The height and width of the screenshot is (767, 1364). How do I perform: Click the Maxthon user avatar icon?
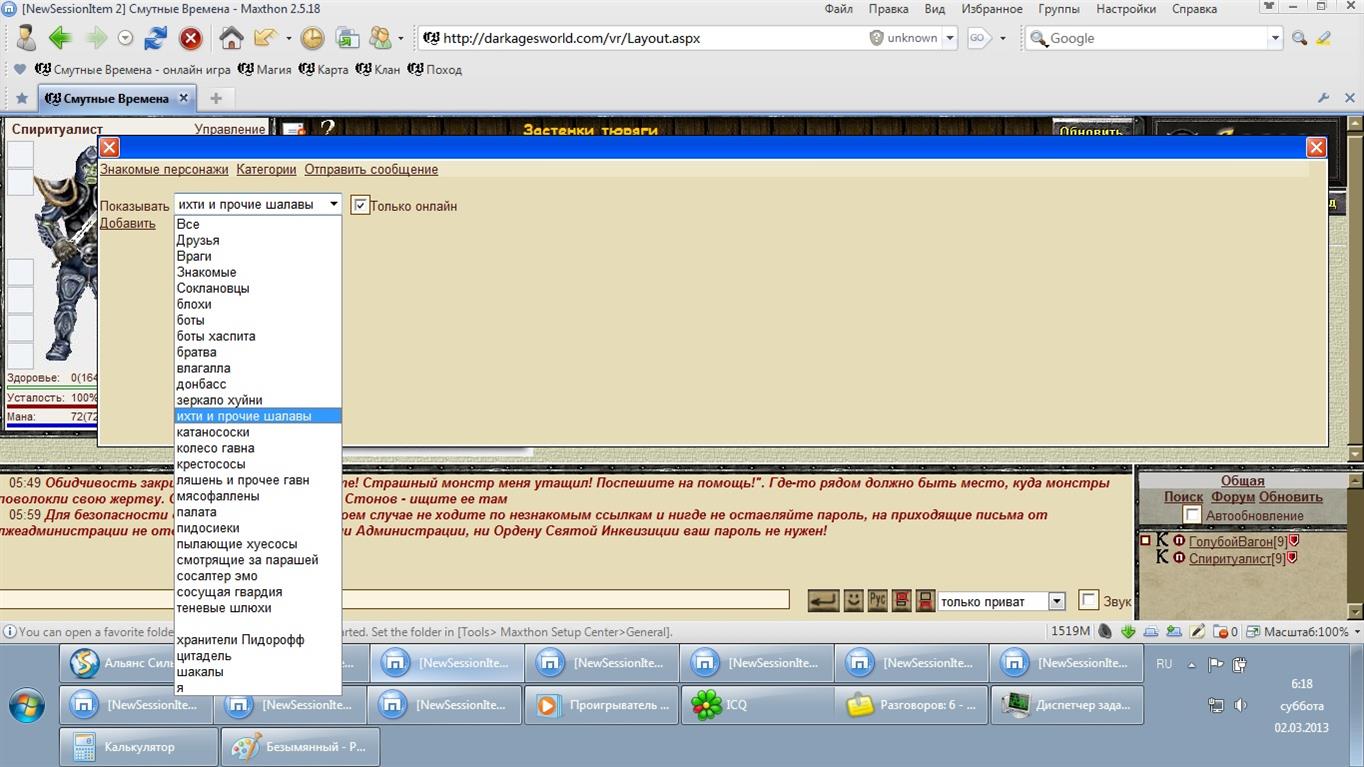pyautogui.click(x=25, y=38)
